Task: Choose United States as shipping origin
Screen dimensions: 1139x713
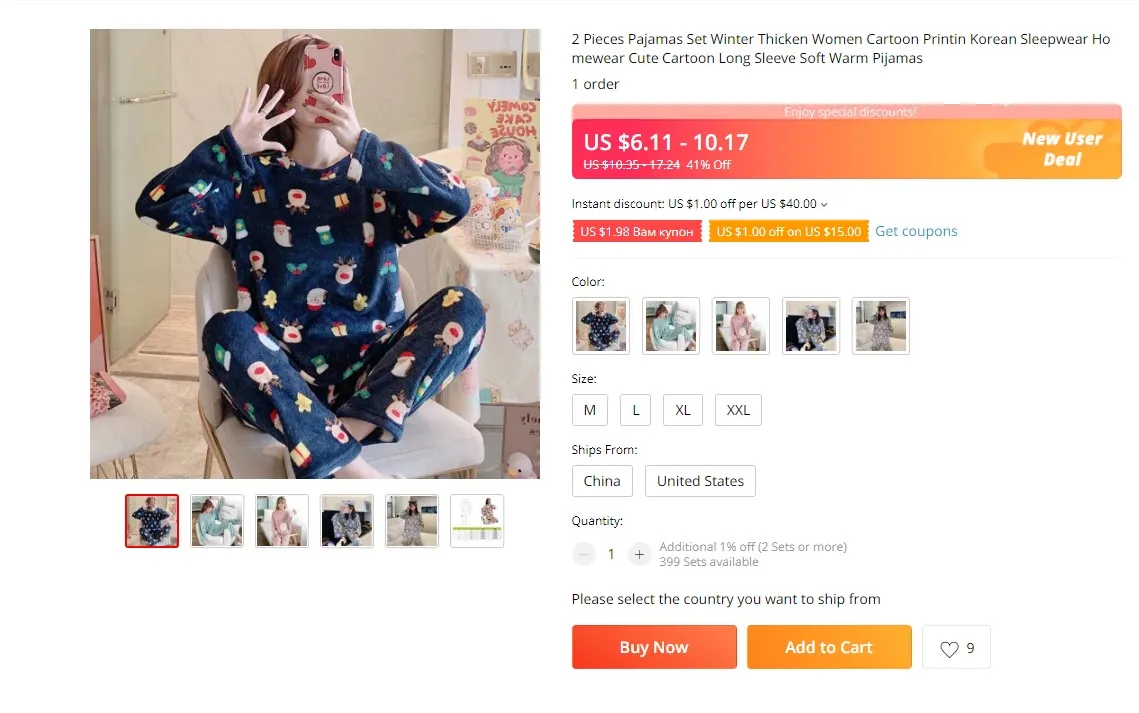Action: (x=700, y=481)
